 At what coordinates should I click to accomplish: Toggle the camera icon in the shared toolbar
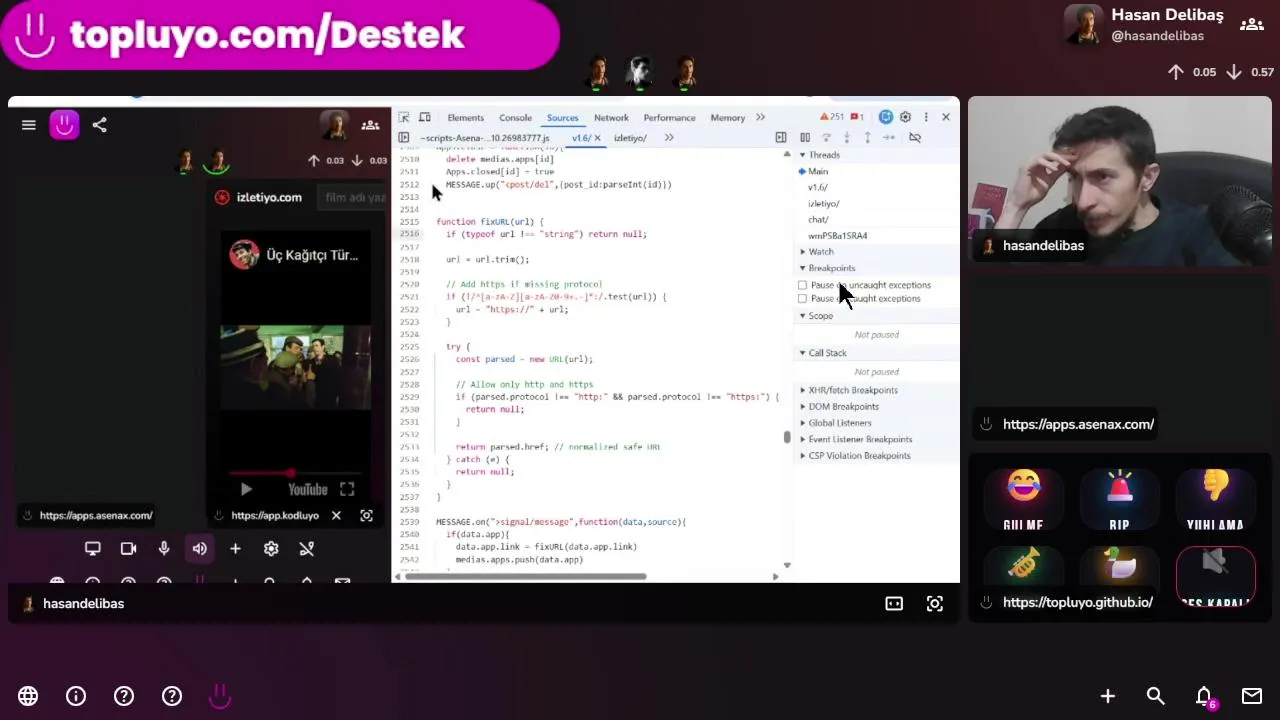point(128,548)
